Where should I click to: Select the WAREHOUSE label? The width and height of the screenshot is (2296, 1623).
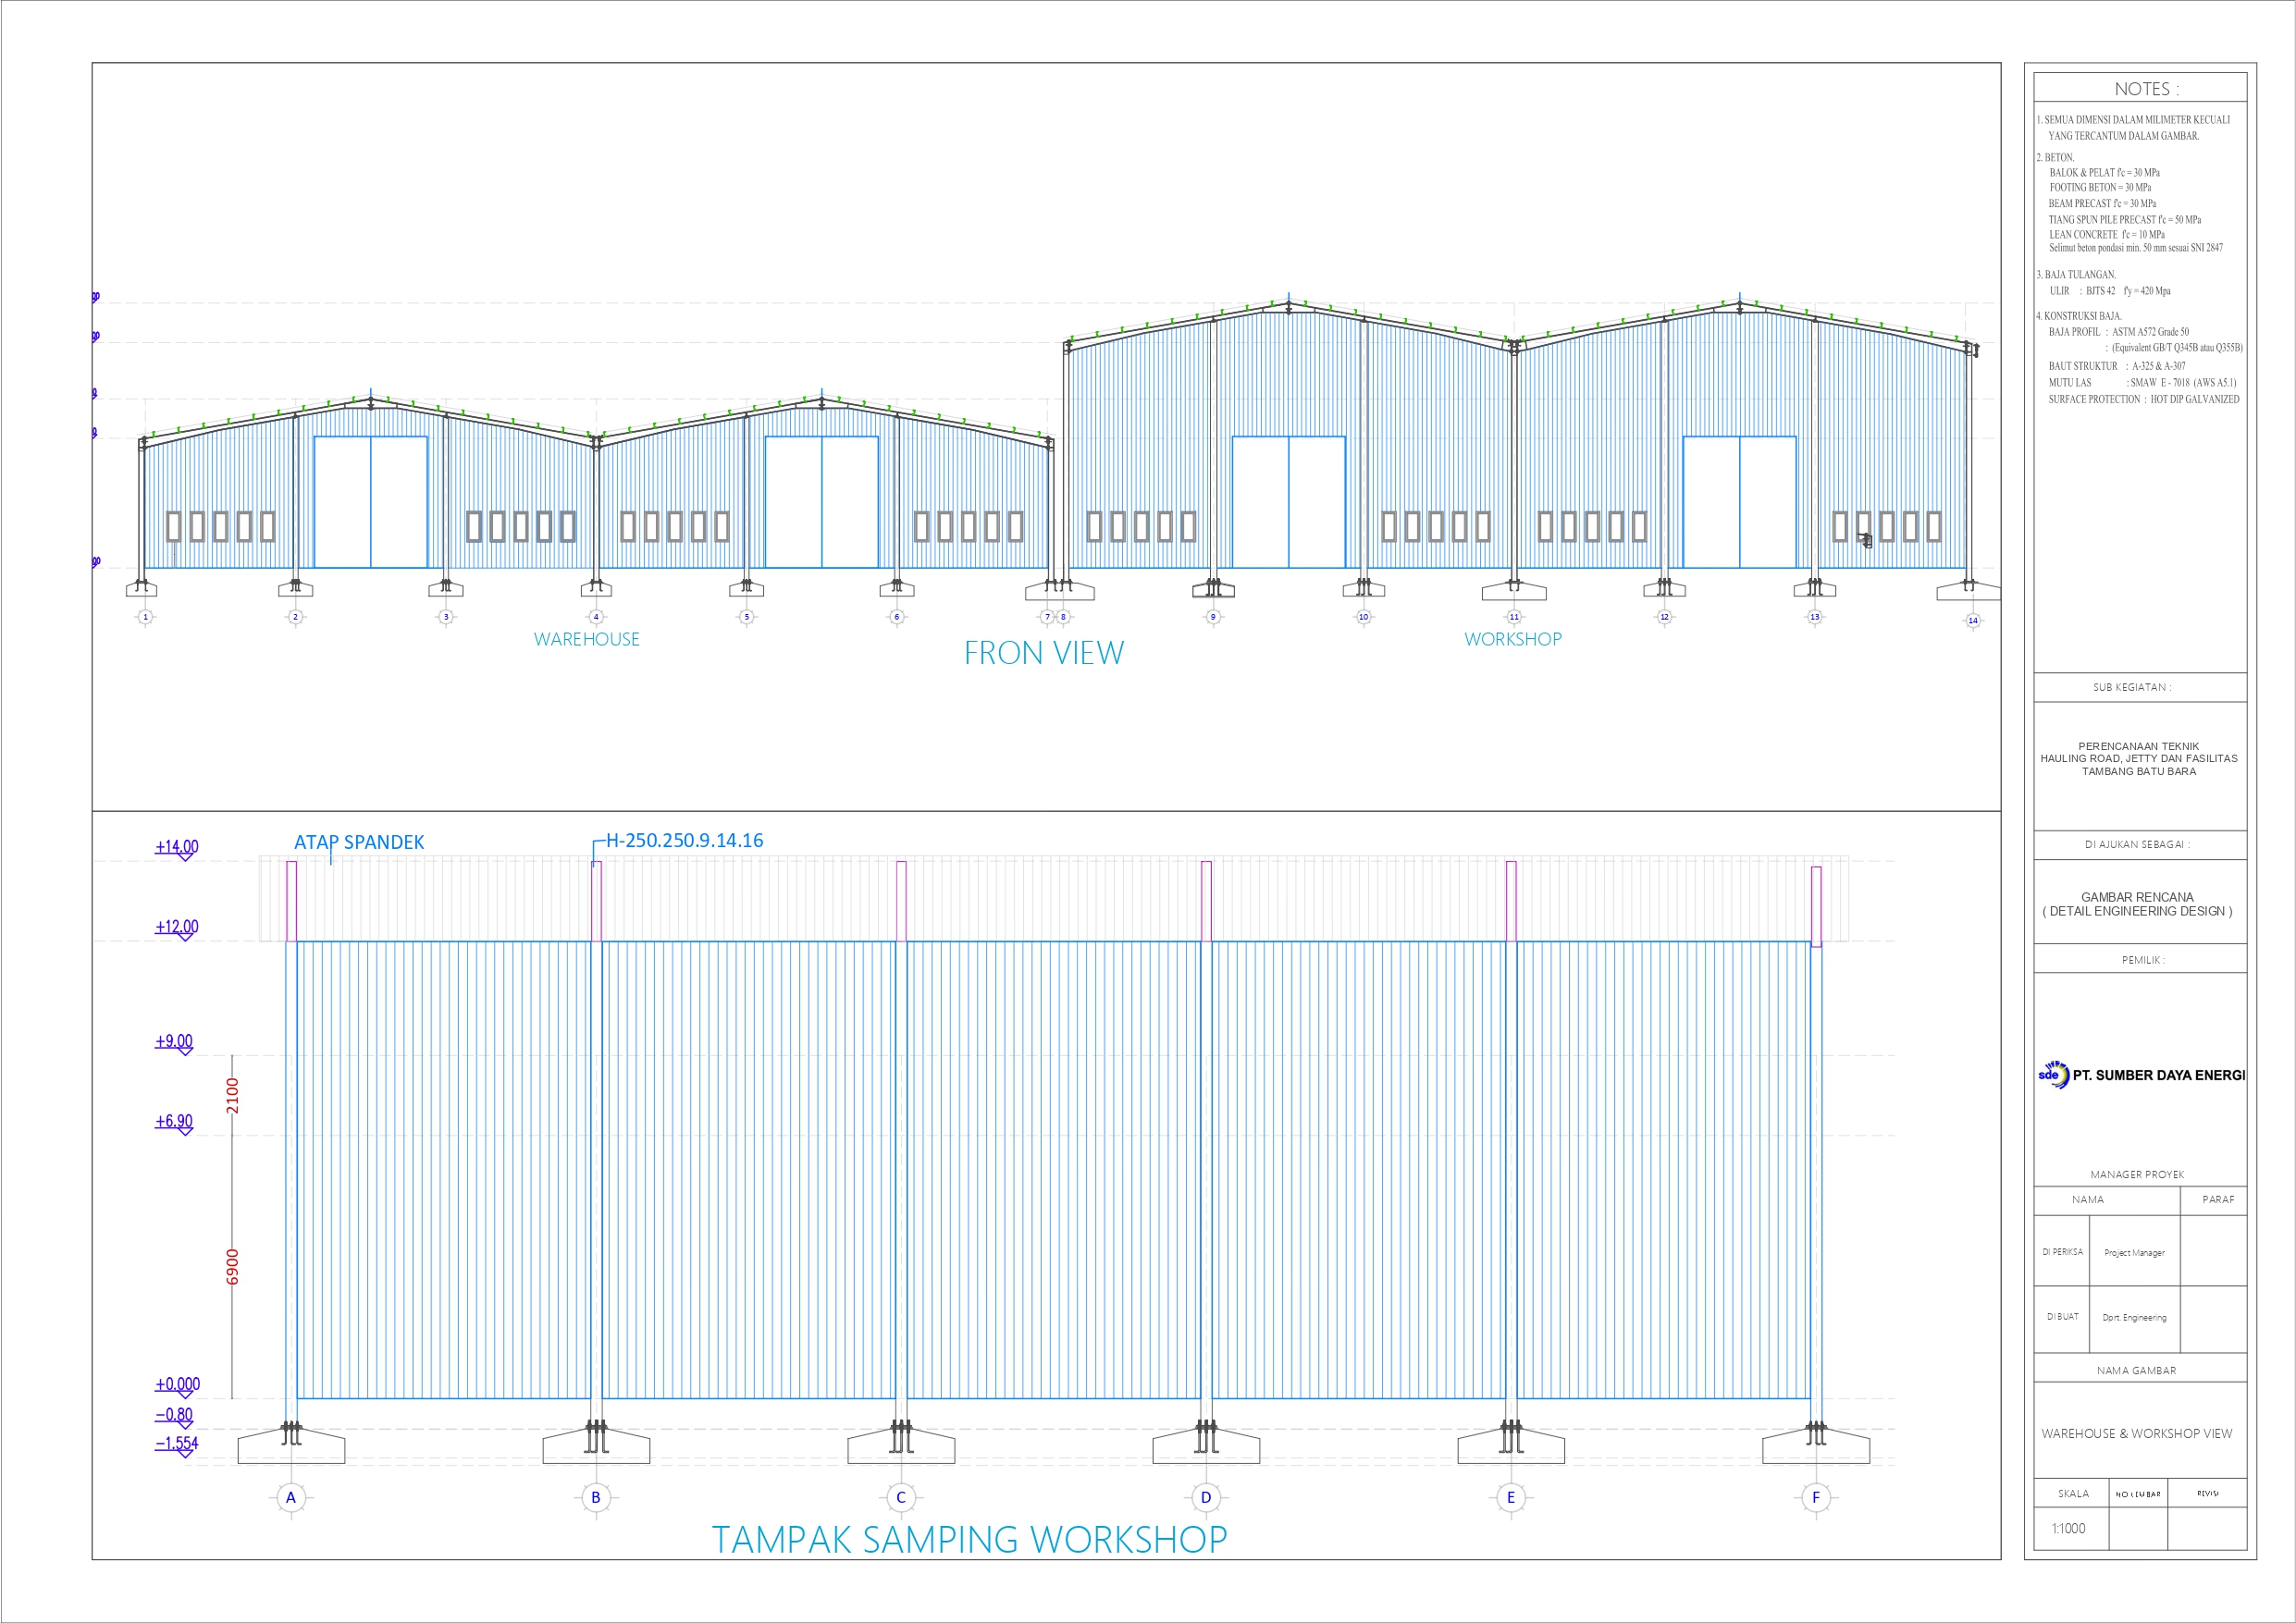pyautogui.click(x=586, y=639)
